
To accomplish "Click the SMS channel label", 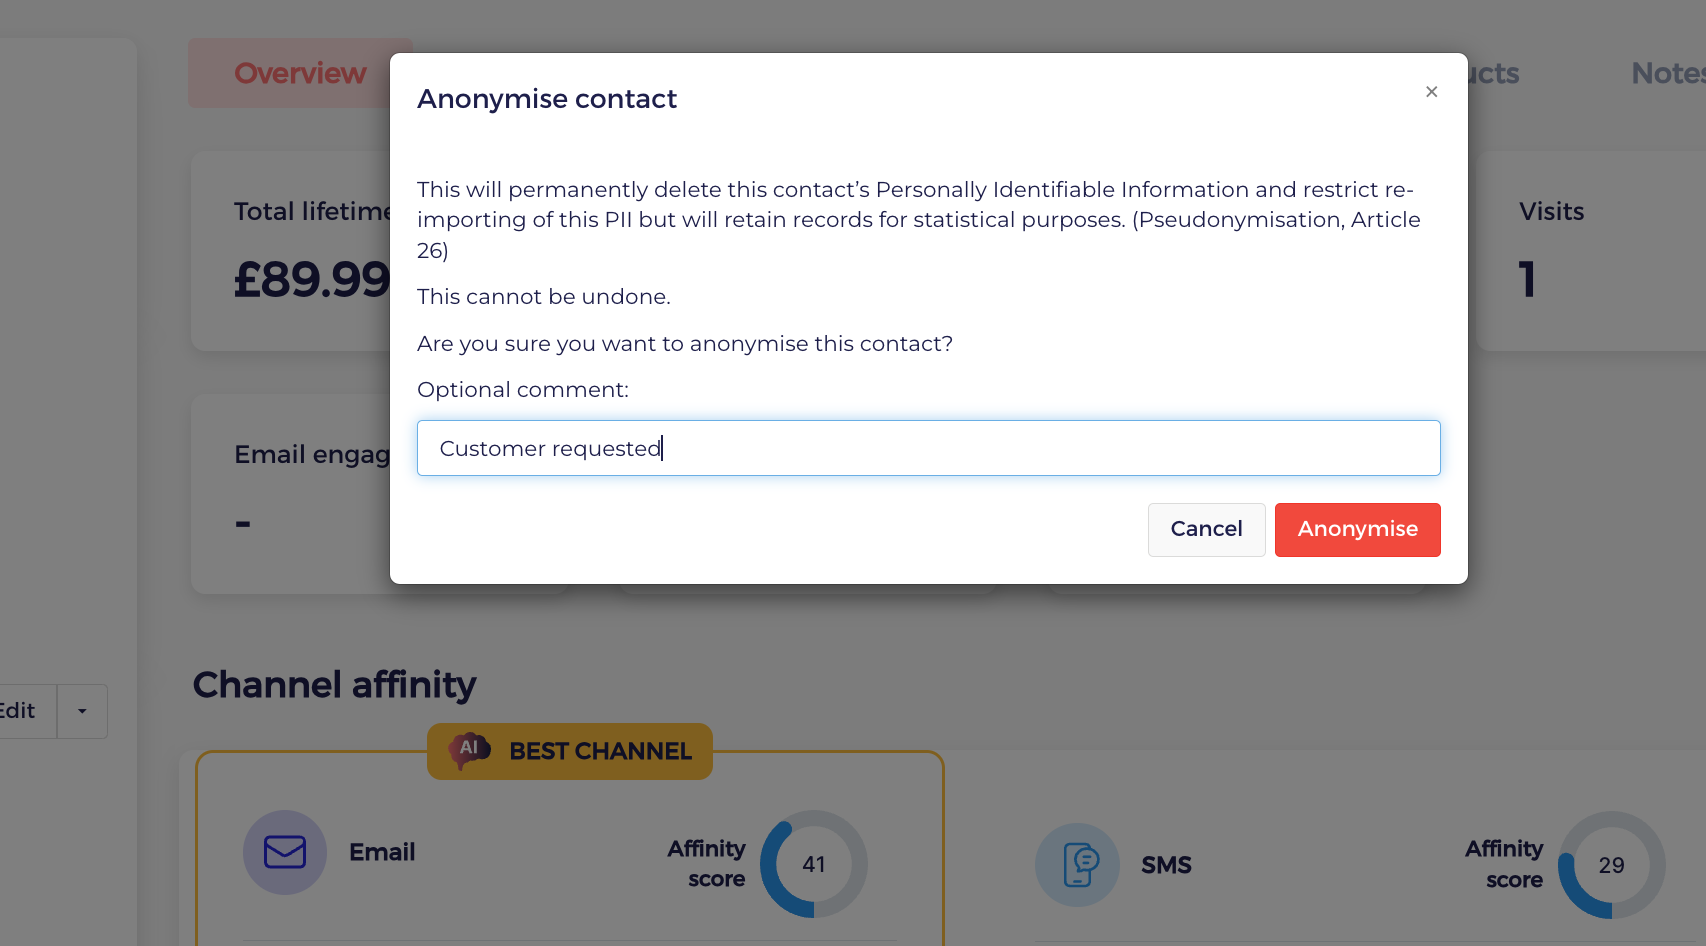I will (x=1166, y=865).
